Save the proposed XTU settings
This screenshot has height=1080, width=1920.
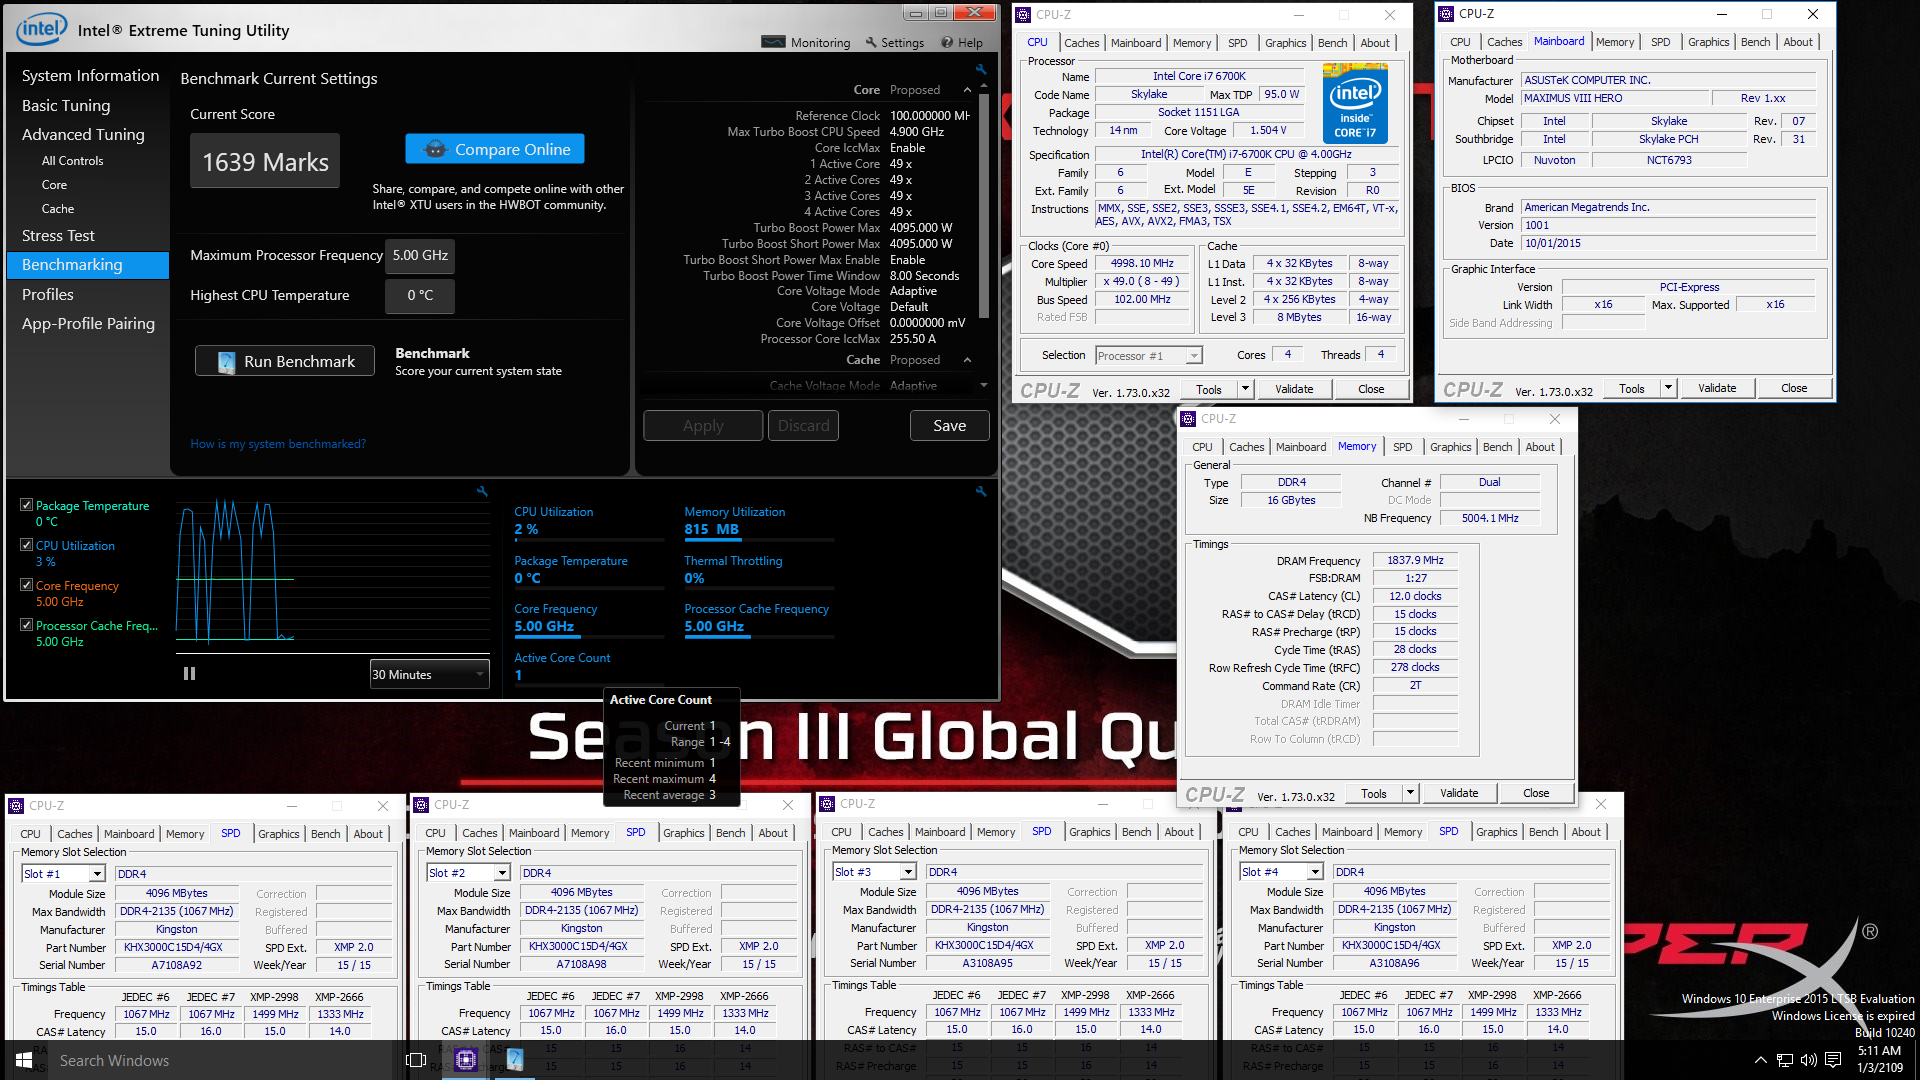(950, 426)
